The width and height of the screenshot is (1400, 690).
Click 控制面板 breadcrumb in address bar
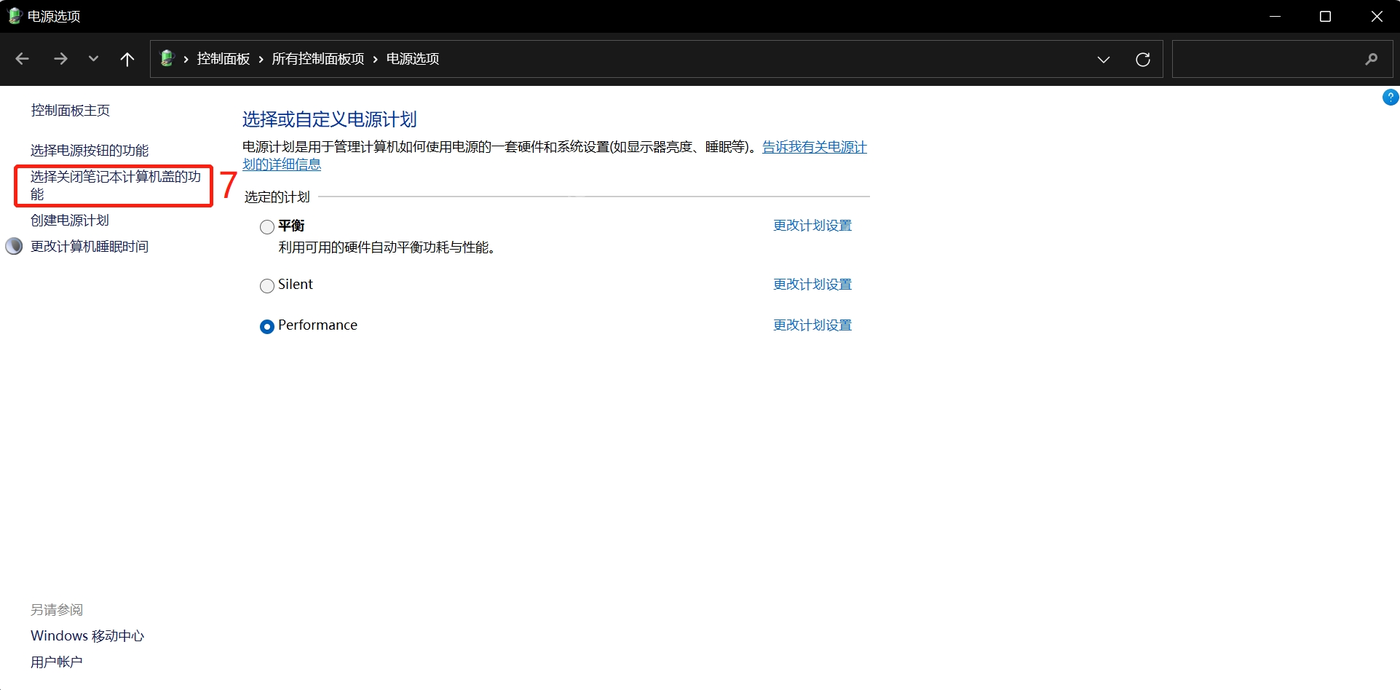223,59
